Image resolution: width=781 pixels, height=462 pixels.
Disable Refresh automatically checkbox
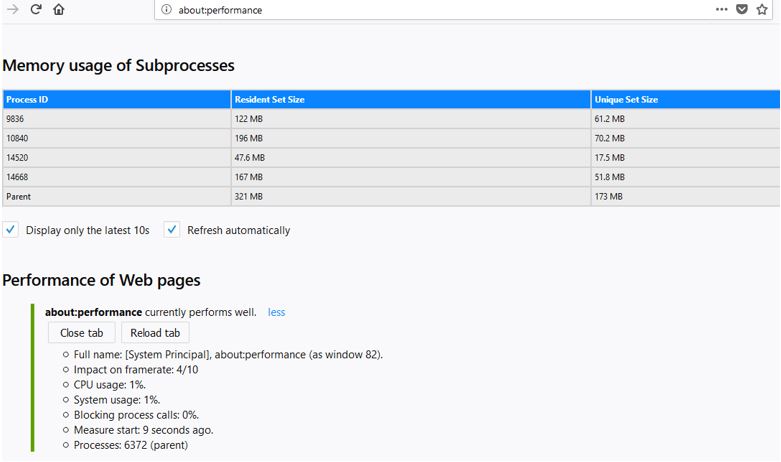click(x=172, y=230)
